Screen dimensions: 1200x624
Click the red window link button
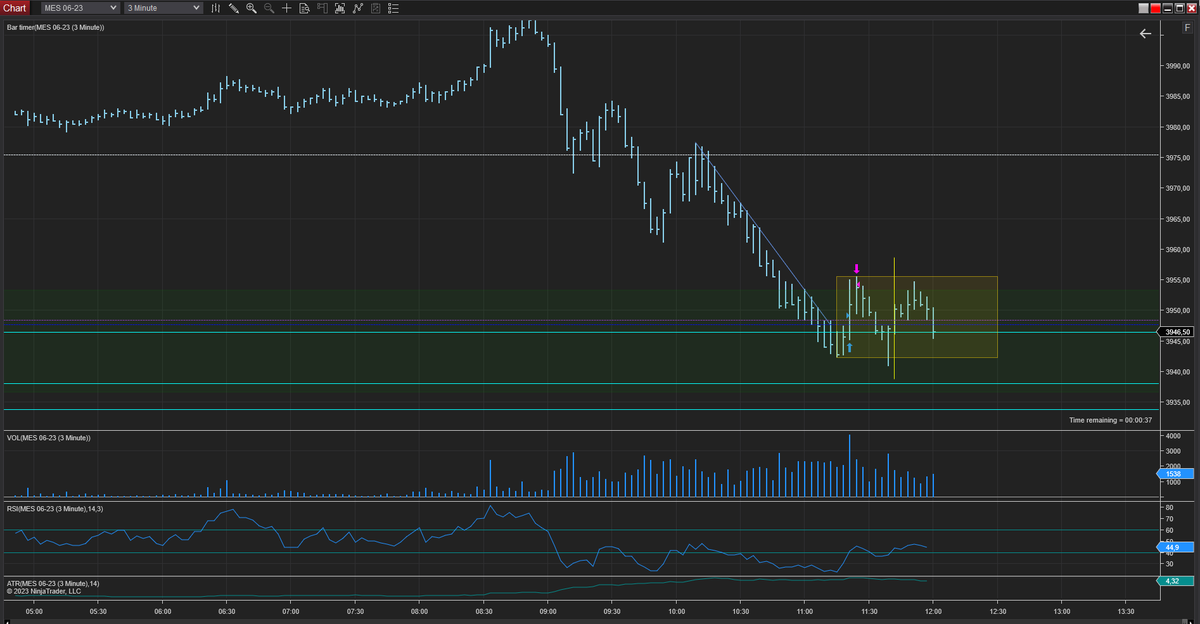[x=1156, y=8]
